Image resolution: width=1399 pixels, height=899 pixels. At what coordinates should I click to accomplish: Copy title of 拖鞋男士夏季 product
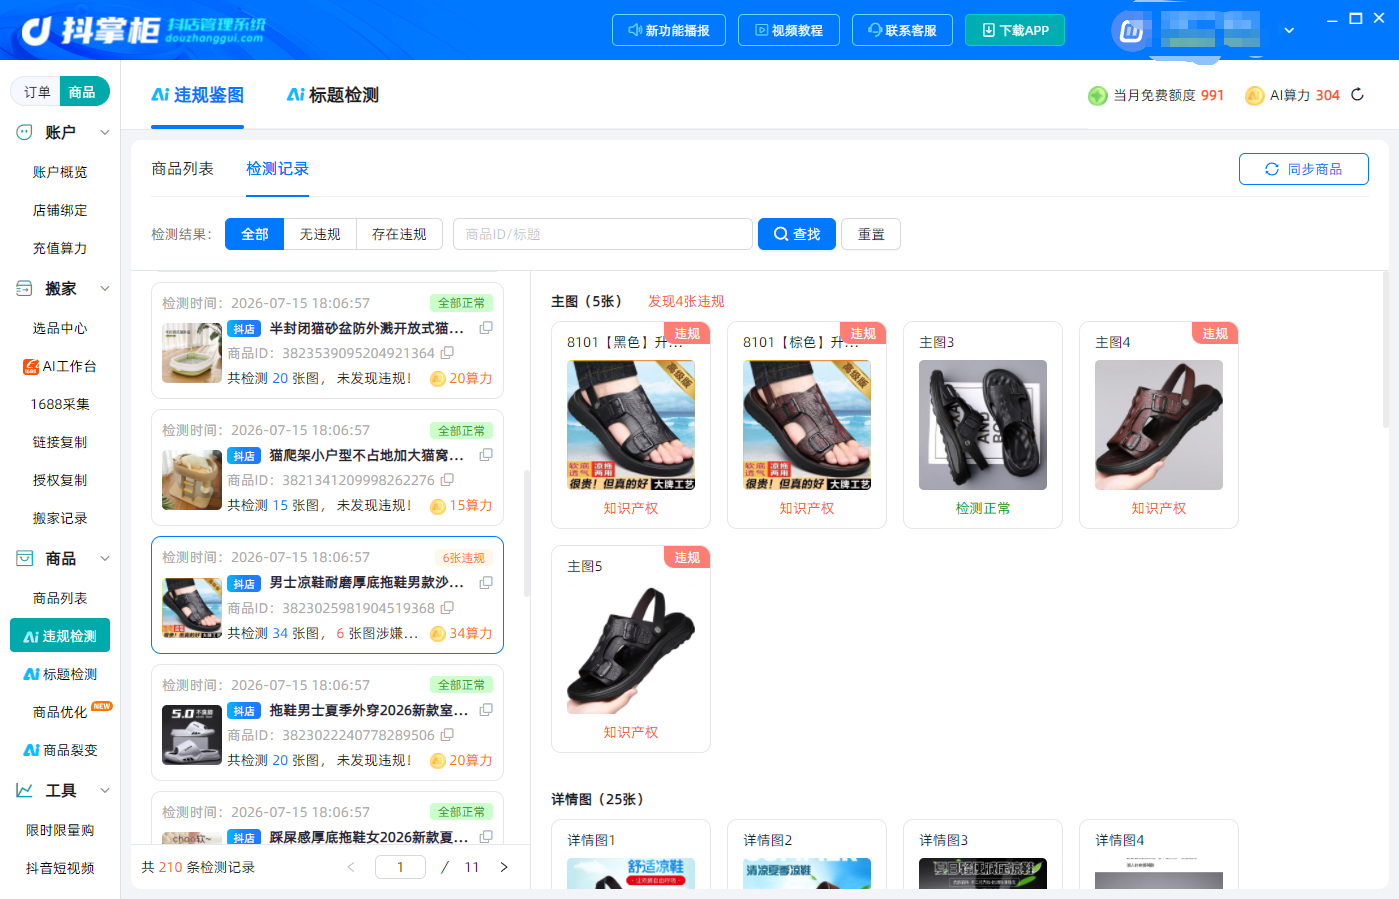pyautogui.click(x=486, y=710)
